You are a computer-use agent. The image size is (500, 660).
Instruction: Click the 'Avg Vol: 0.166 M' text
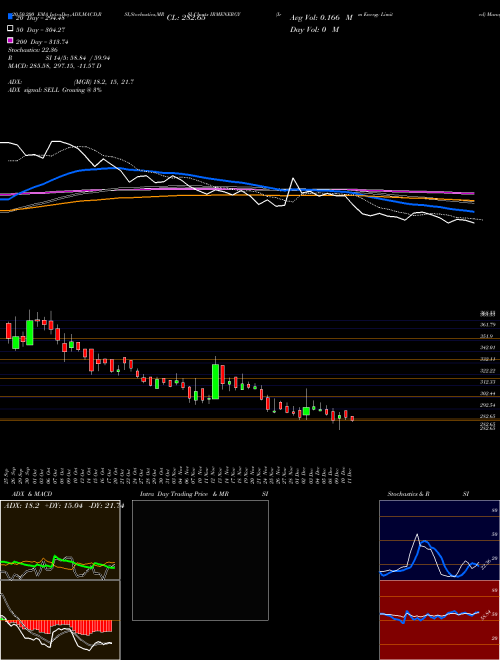321,18
